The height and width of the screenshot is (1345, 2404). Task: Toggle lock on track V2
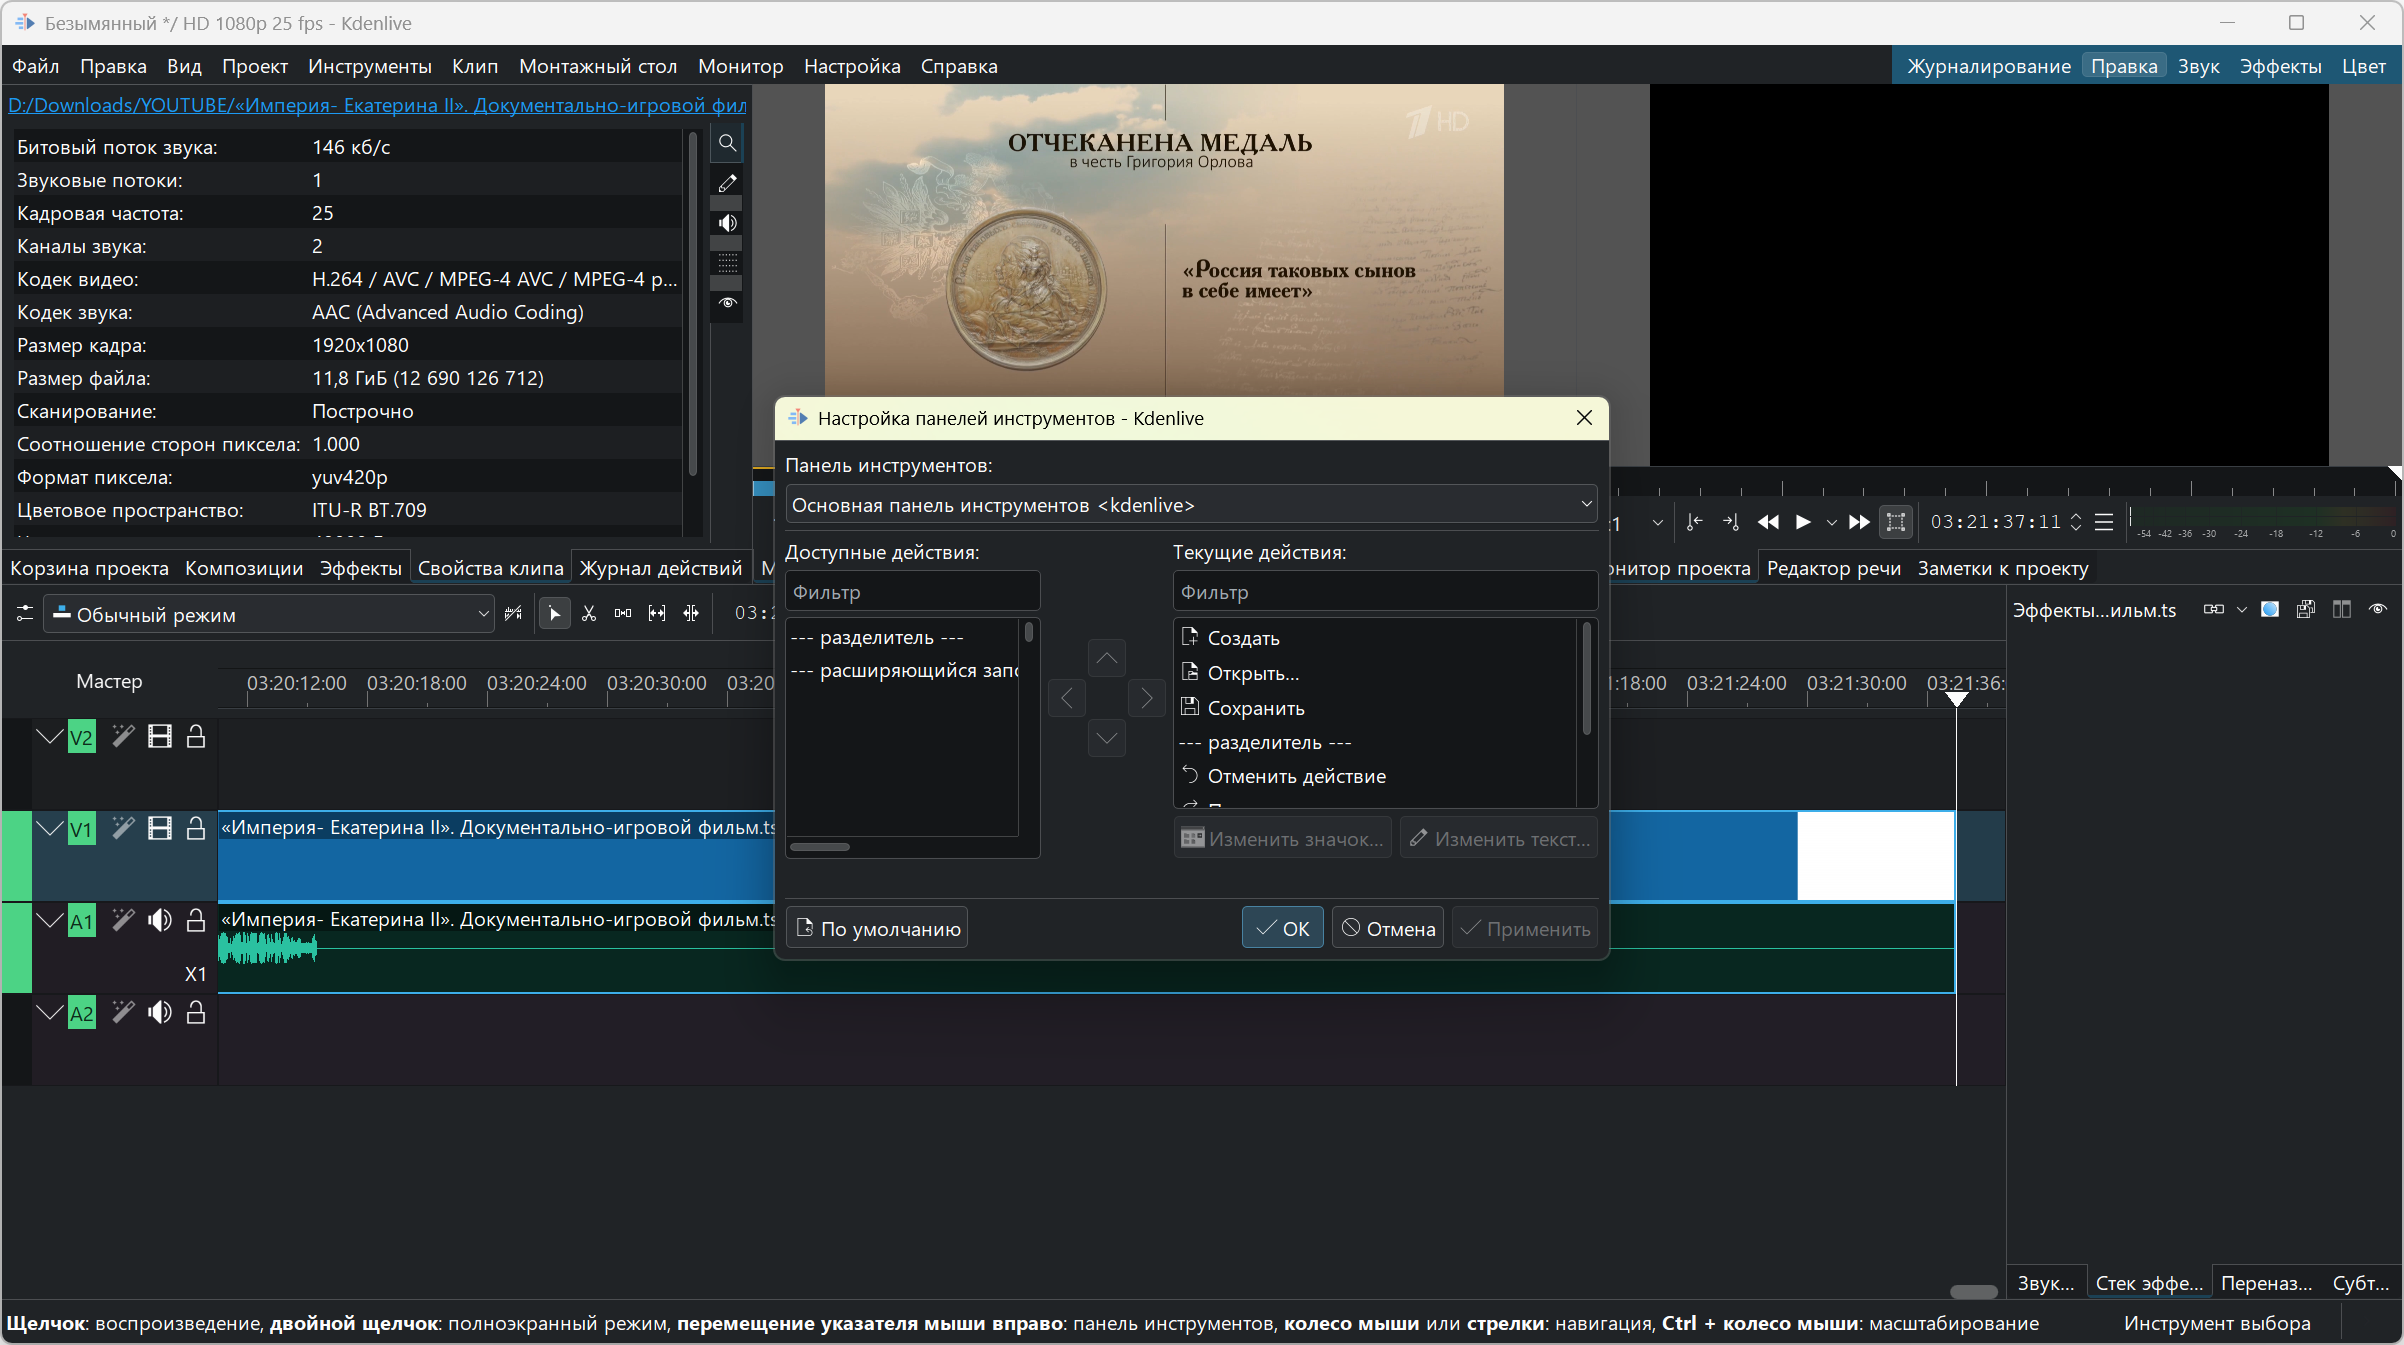tap(196, 737)
